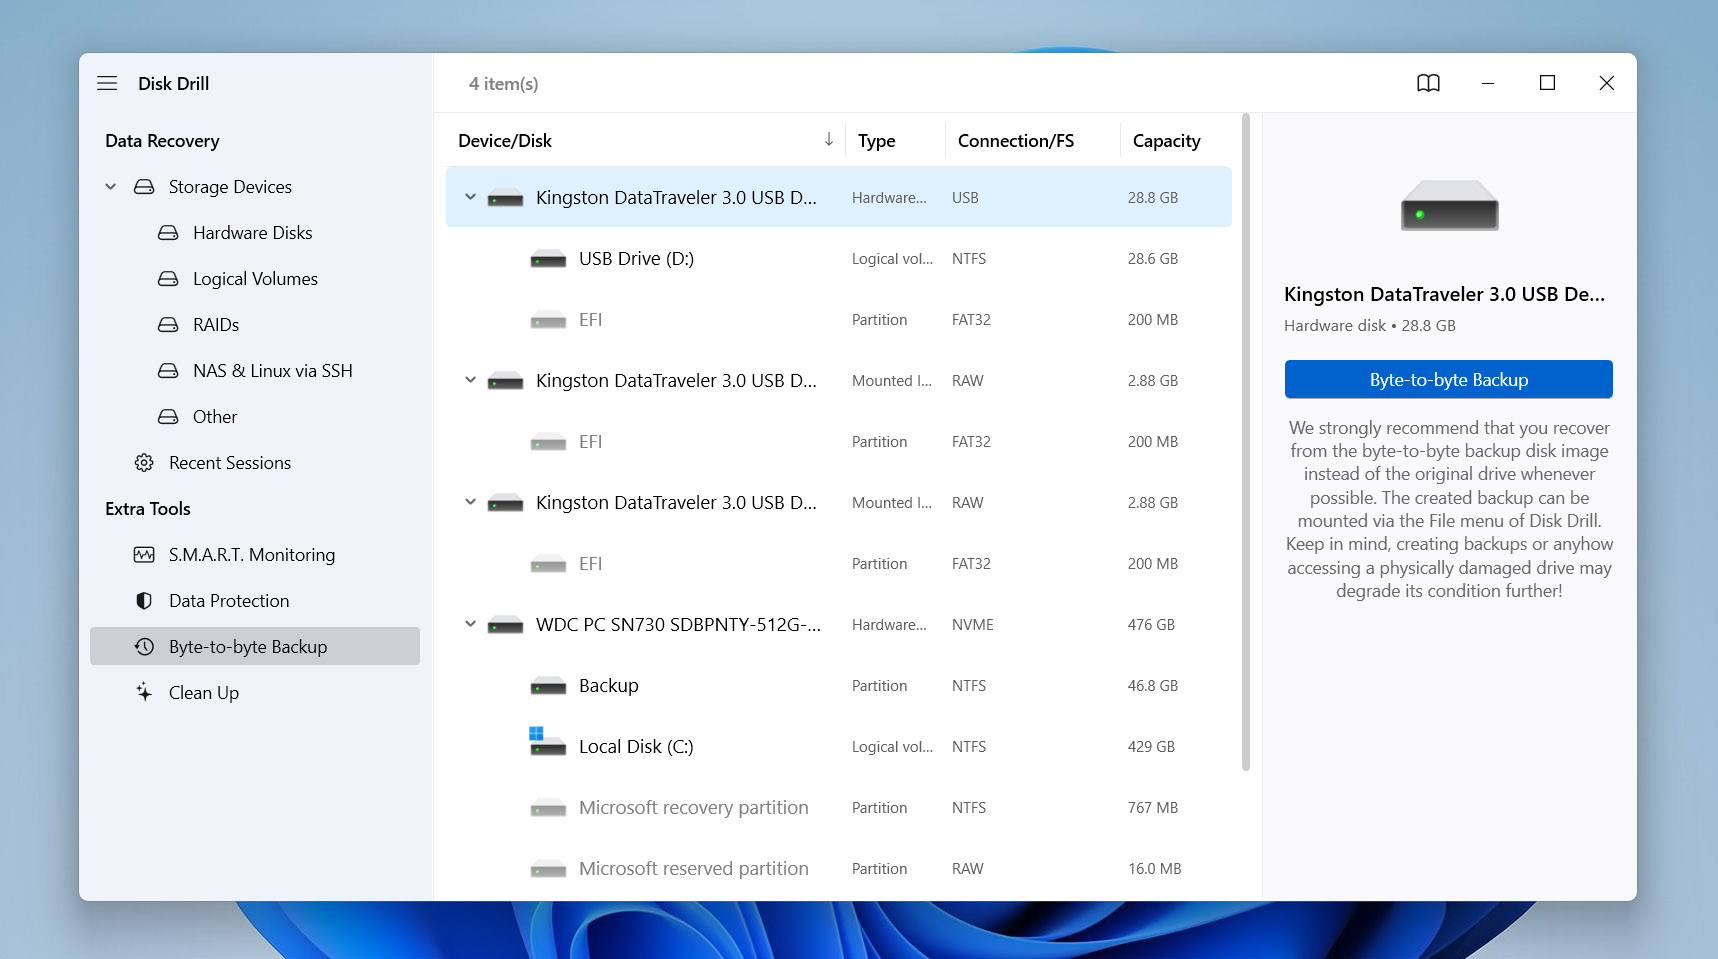The image size is (1718, 959).
Task: Open Hardware Disks section
Action: [252, 233]
